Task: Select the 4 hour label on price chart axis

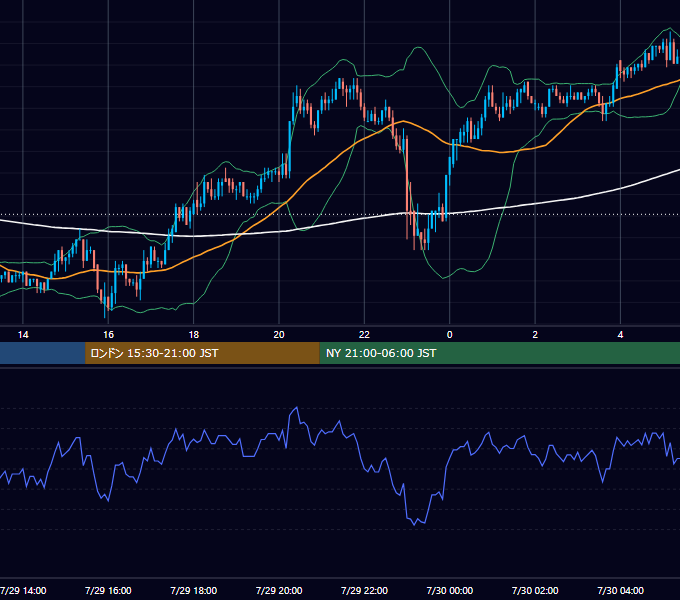Action: [621, 334]
